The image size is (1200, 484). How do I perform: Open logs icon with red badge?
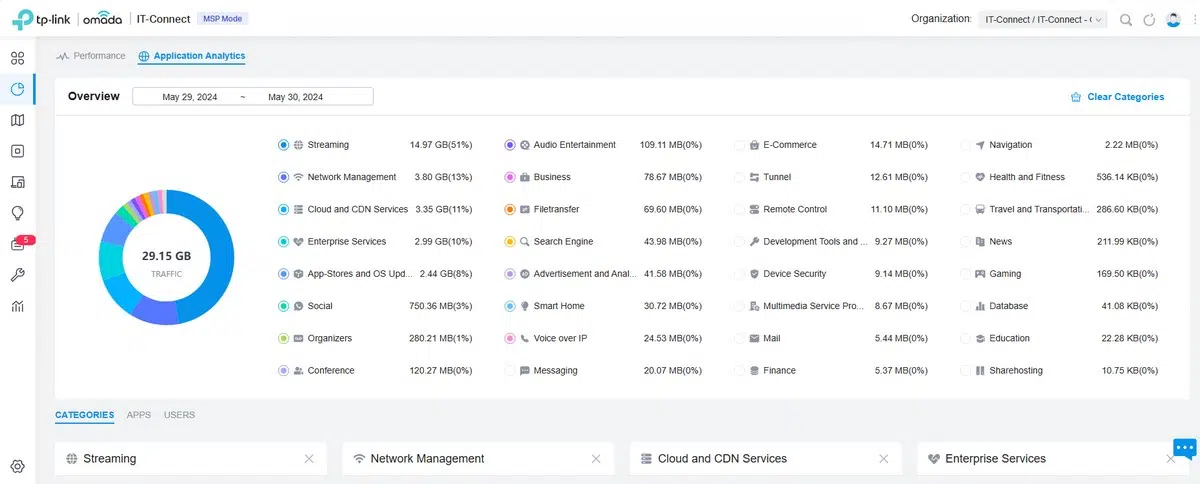click(x=18, y=244)
